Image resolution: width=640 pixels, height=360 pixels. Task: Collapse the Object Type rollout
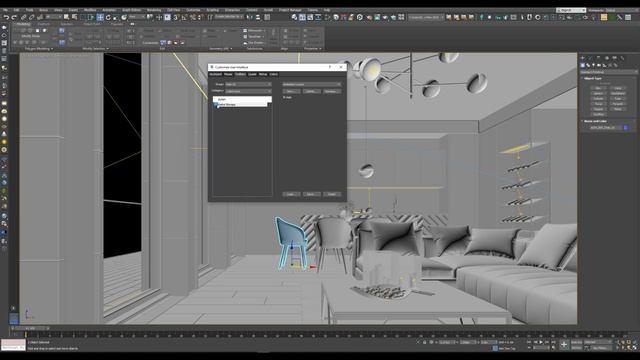(x=592, y=78)
